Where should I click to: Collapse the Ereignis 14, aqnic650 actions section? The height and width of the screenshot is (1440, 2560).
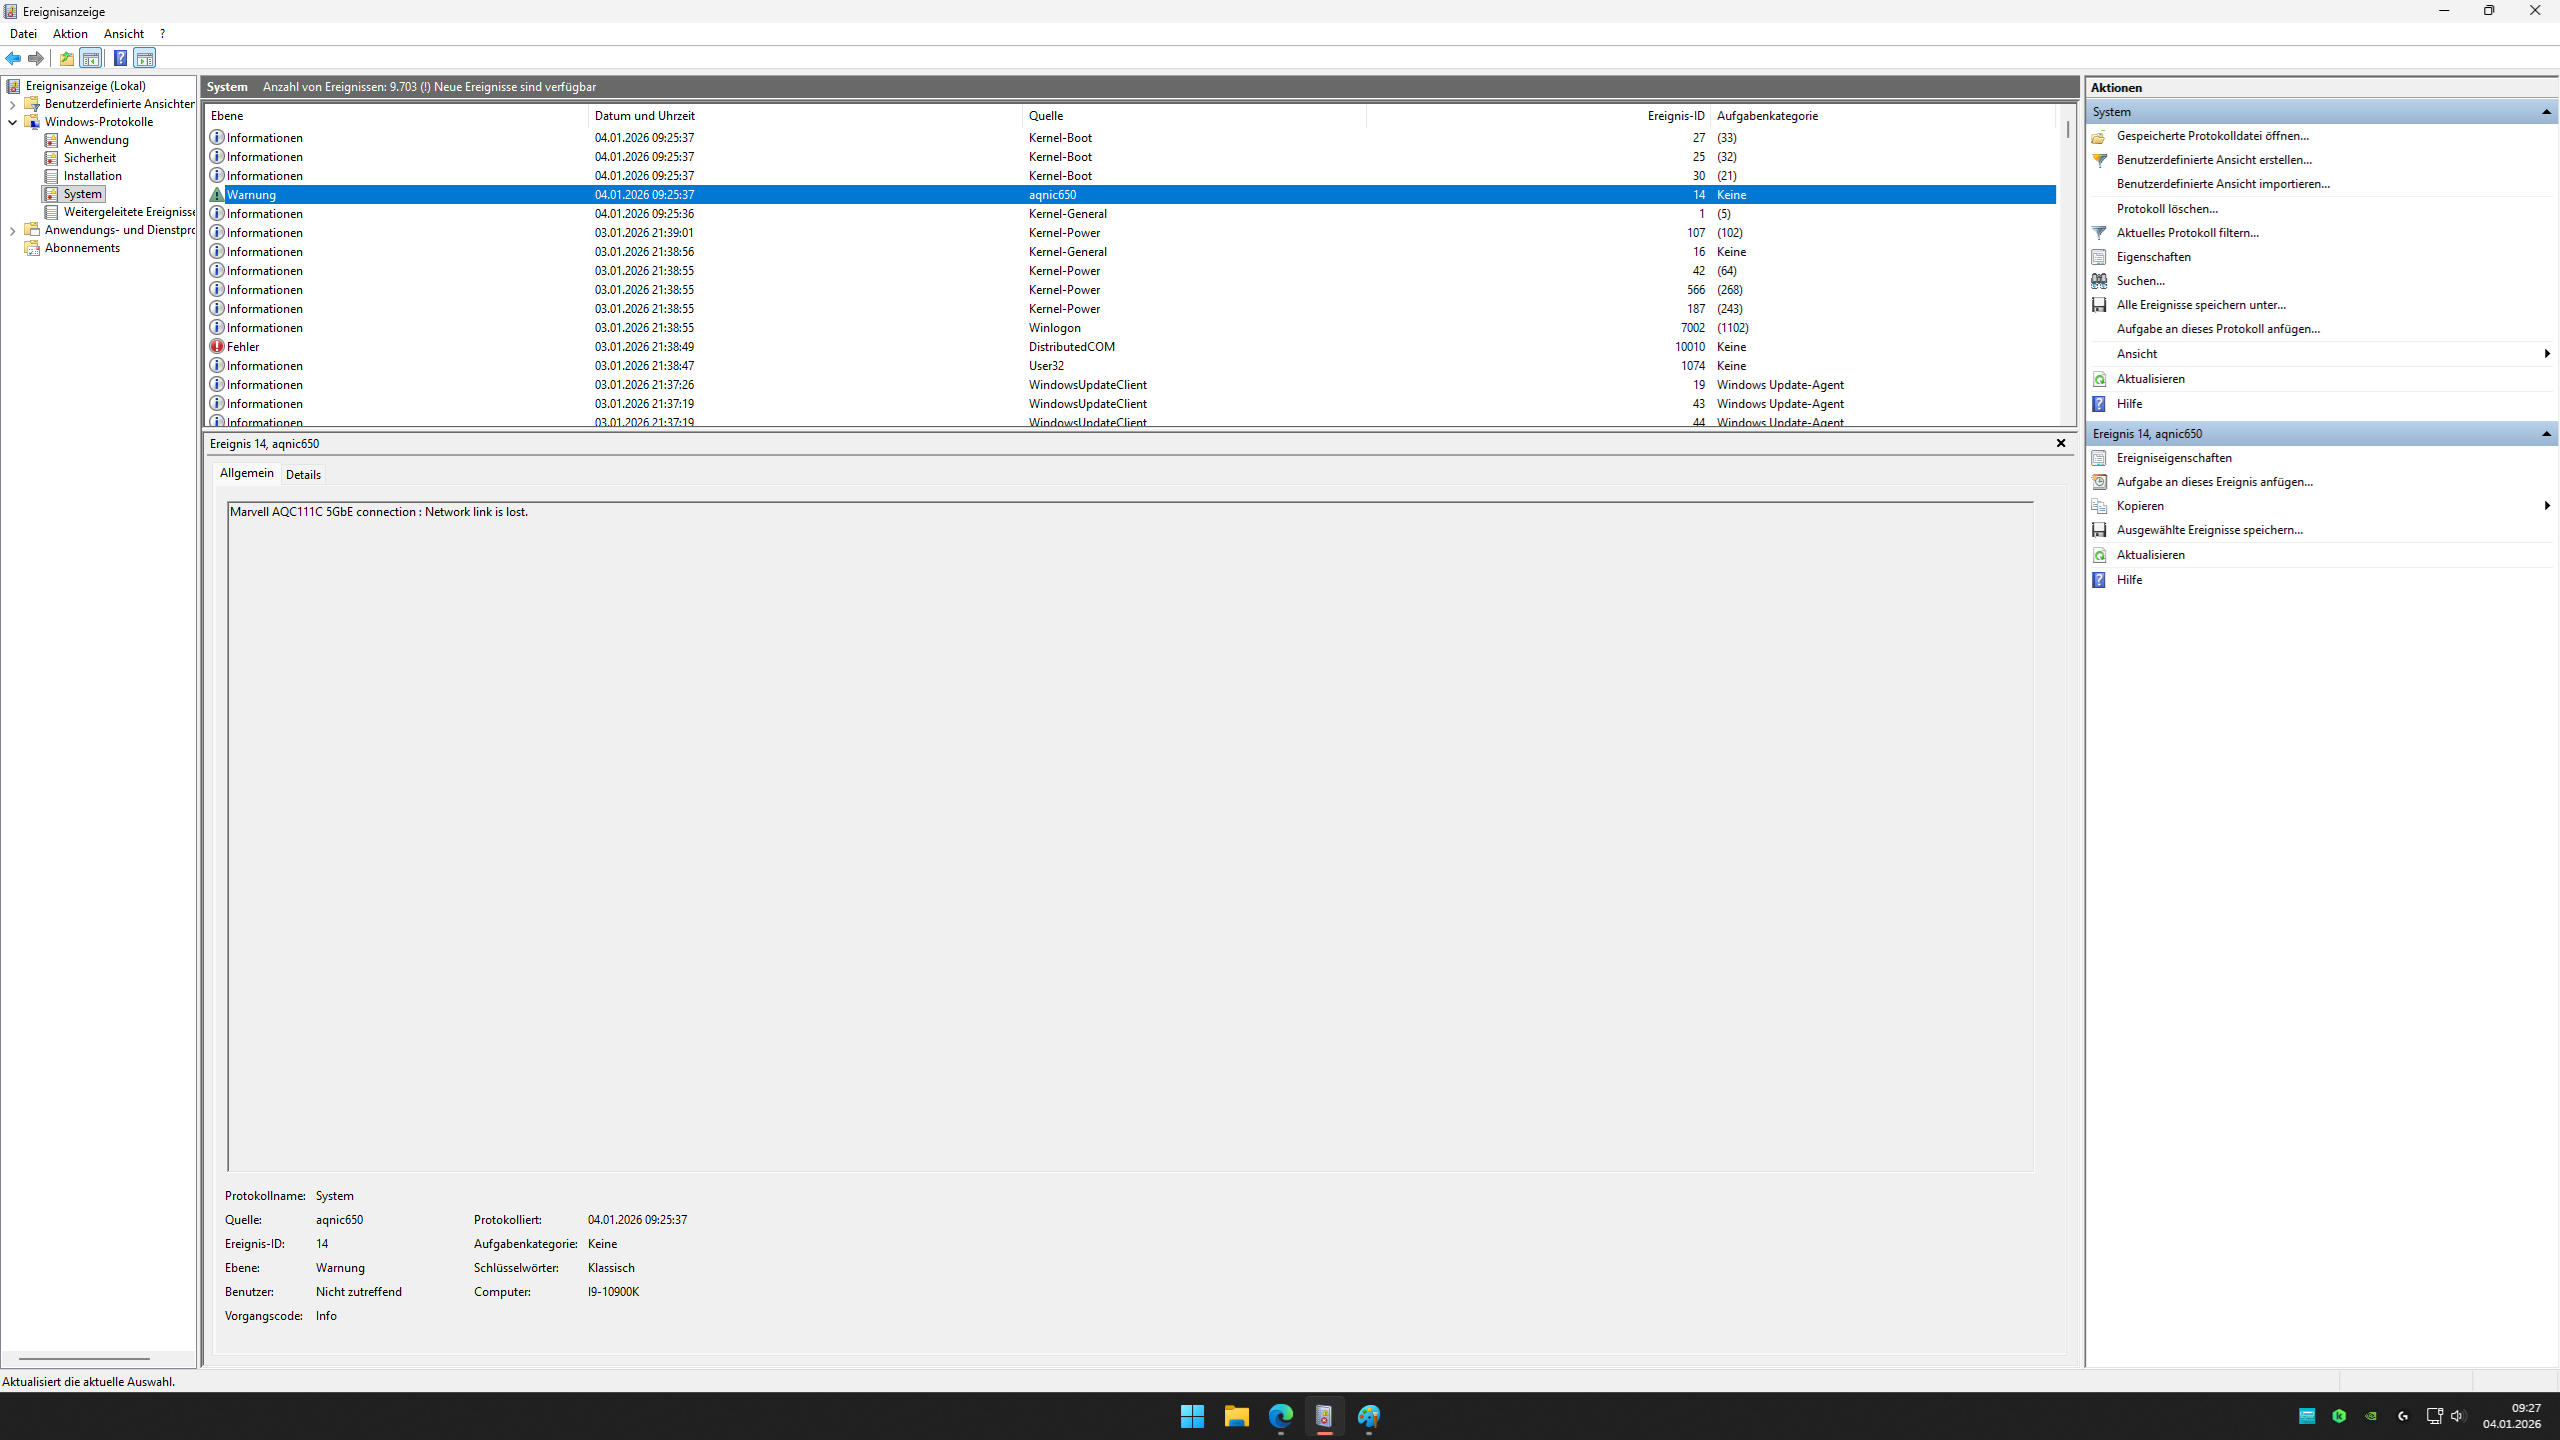pos(2546,434)
